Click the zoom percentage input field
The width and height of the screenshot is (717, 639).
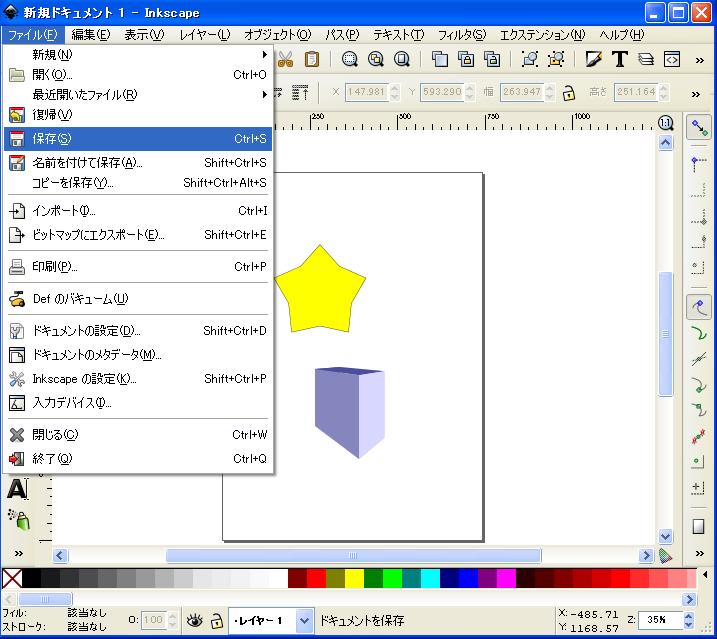pyautogui.click(x=657, y=620)
